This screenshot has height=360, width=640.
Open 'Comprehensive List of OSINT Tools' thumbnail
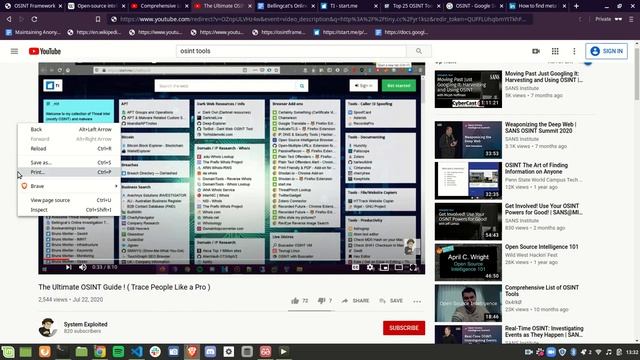tap(468, 303)
